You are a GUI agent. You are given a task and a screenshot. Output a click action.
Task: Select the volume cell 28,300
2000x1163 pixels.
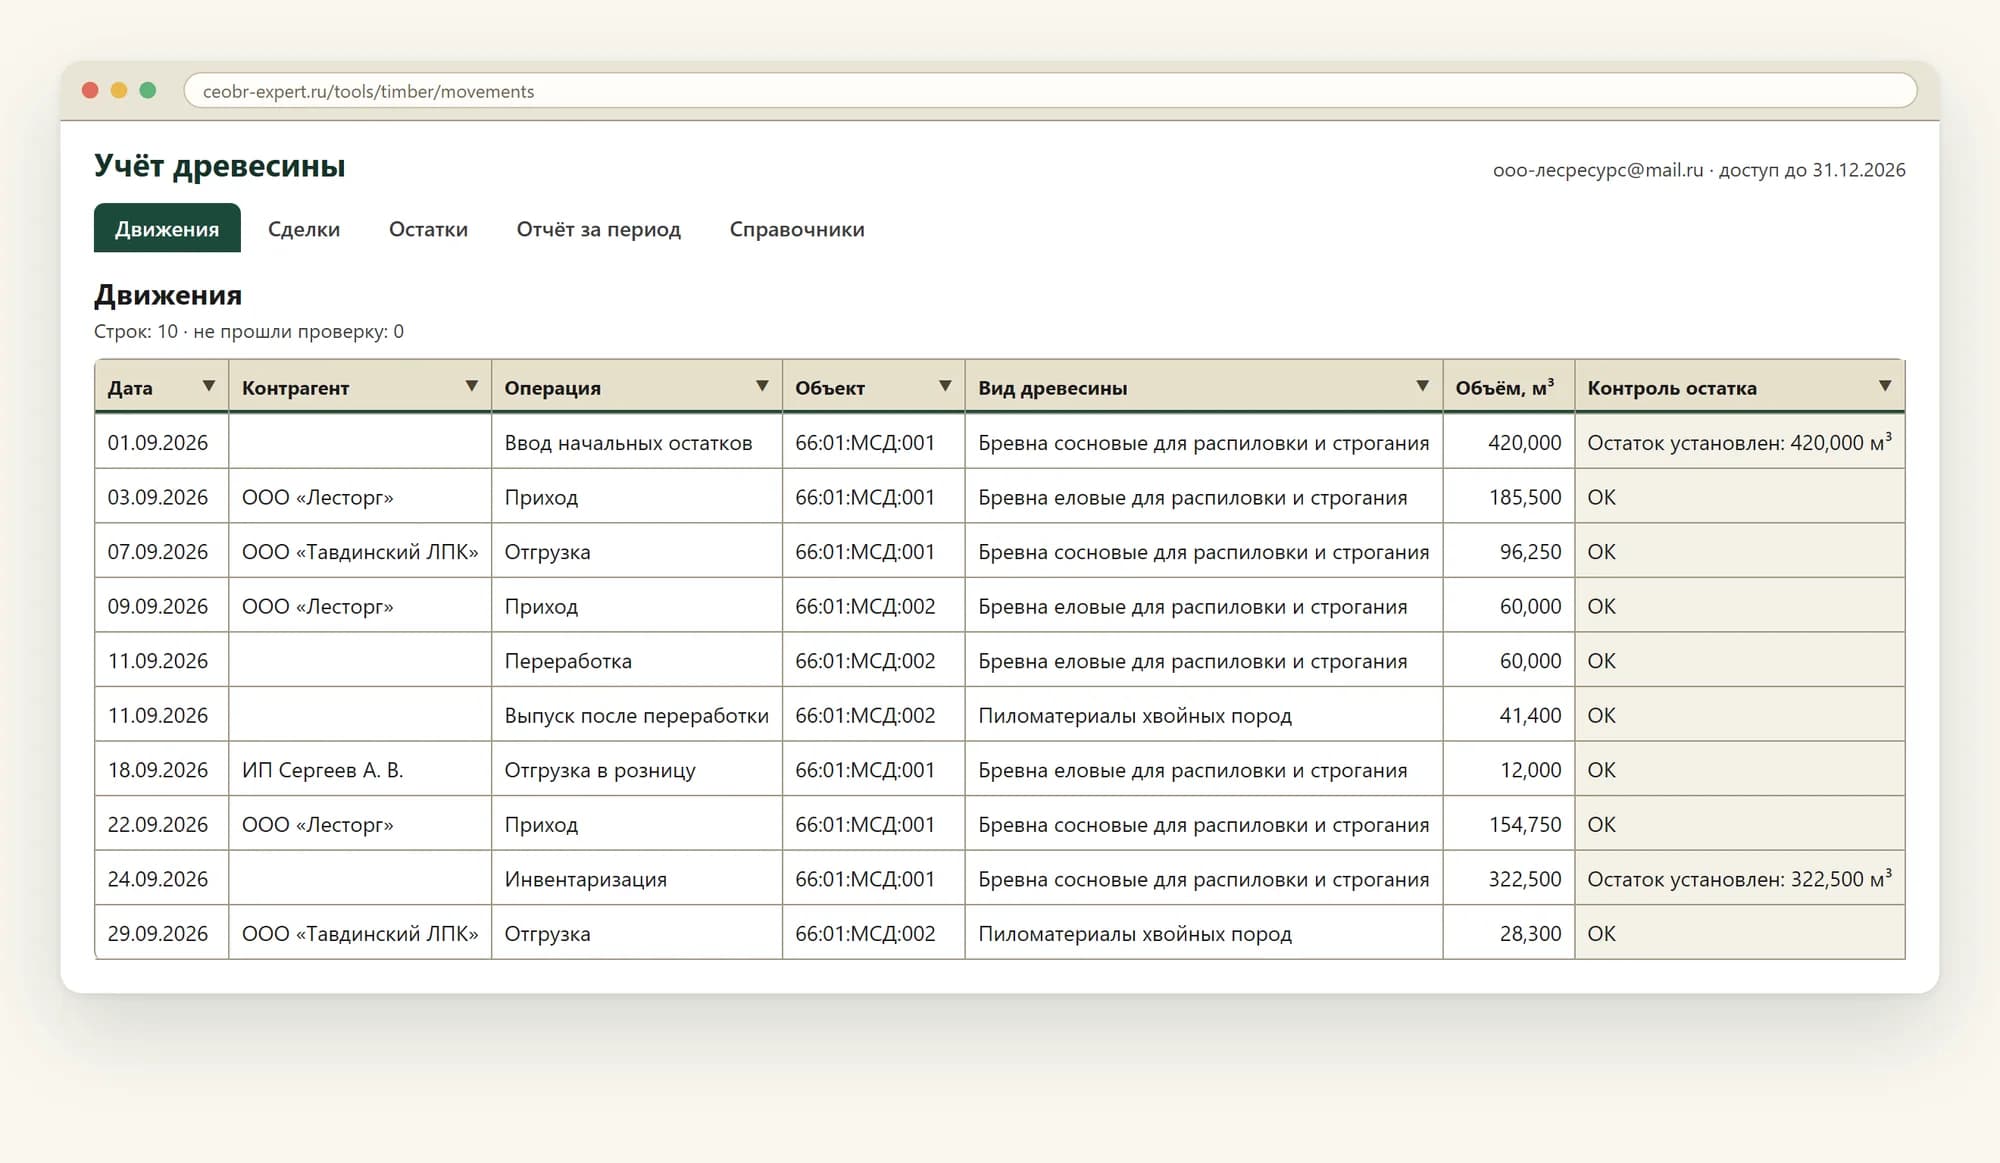(x=1509, y=933)
